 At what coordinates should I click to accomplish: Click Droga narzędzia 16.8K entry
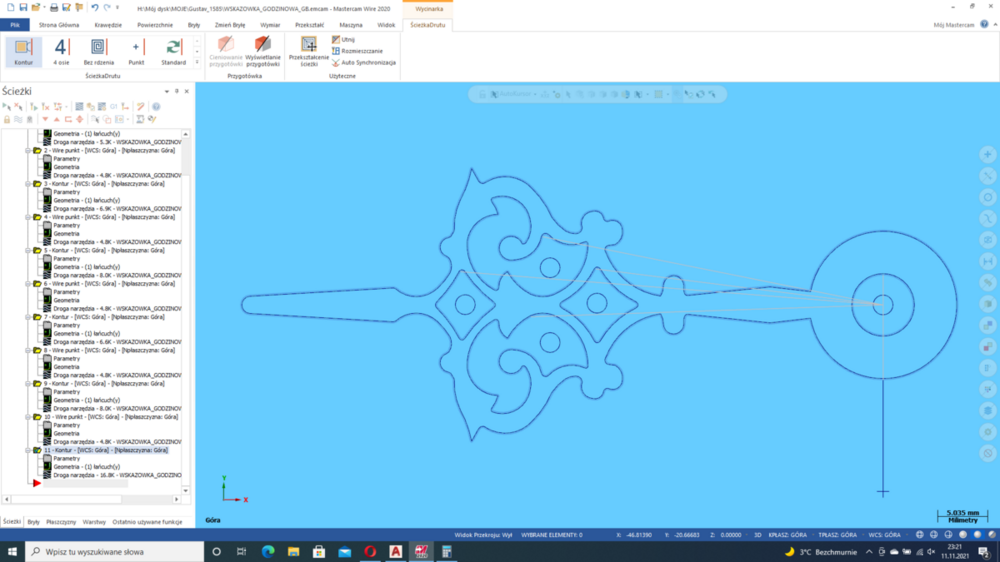(x=117, y=475)
